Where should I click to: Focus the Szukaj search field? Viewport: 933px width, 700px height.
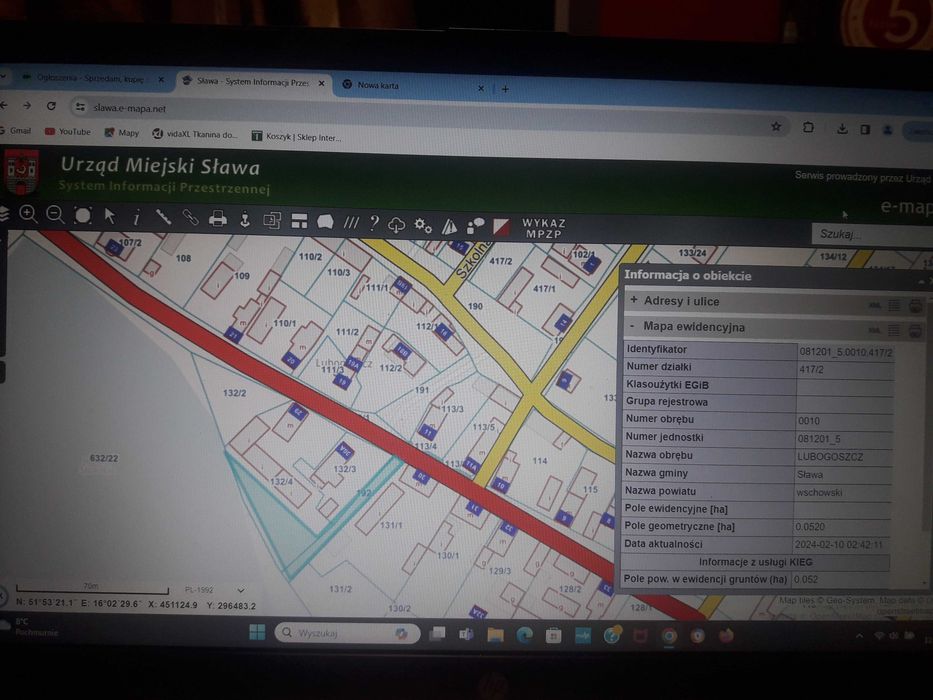point(872,234)
